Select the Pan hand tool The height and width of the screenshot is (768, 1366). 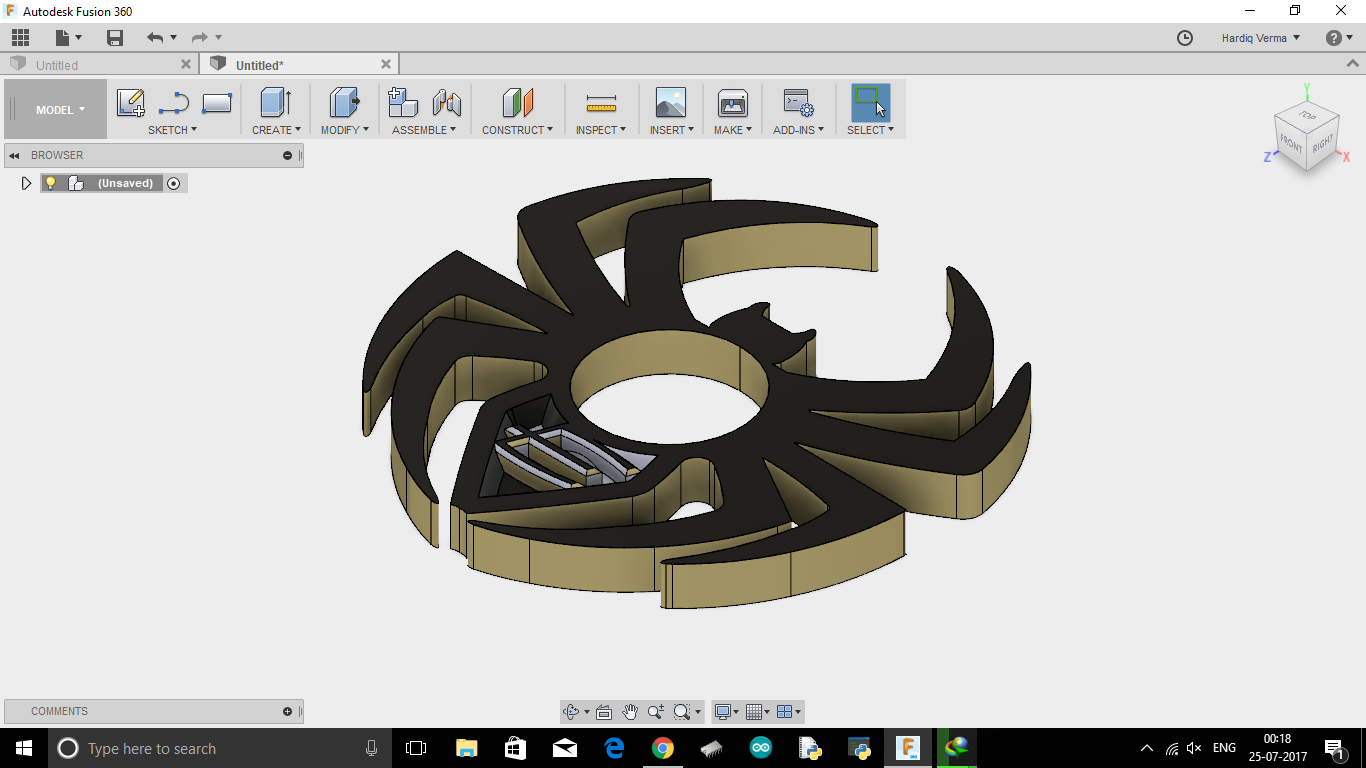click(x=629, y=712)
